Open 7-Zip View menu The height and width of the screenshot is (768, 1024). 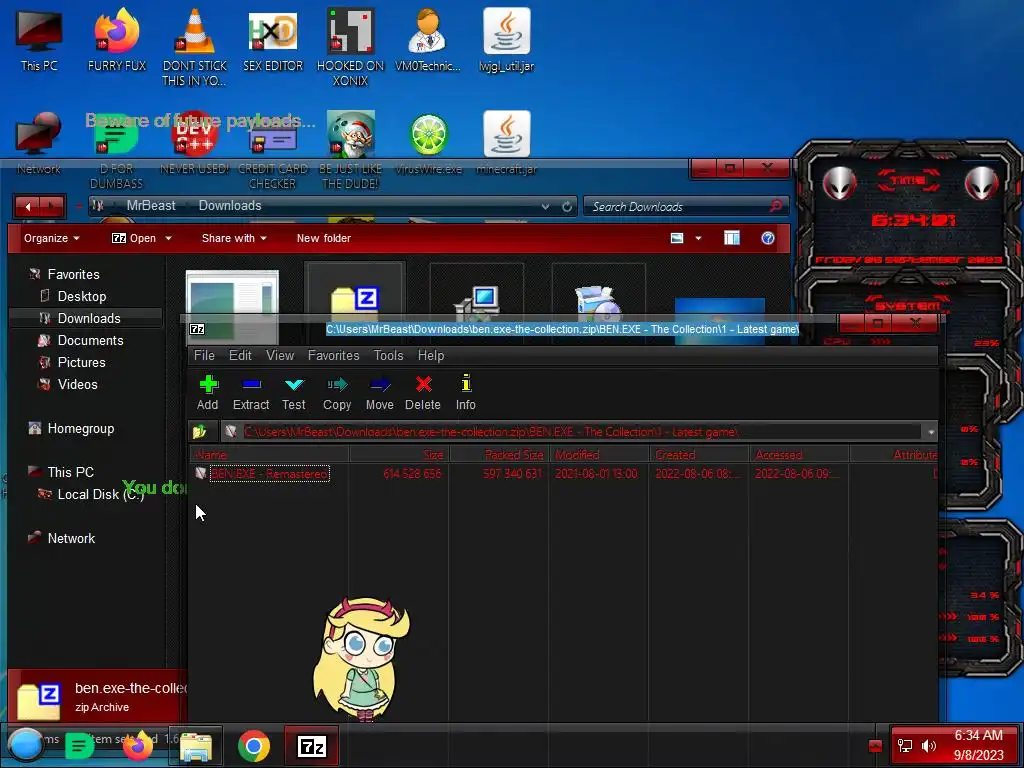click(x=280, y=355)
